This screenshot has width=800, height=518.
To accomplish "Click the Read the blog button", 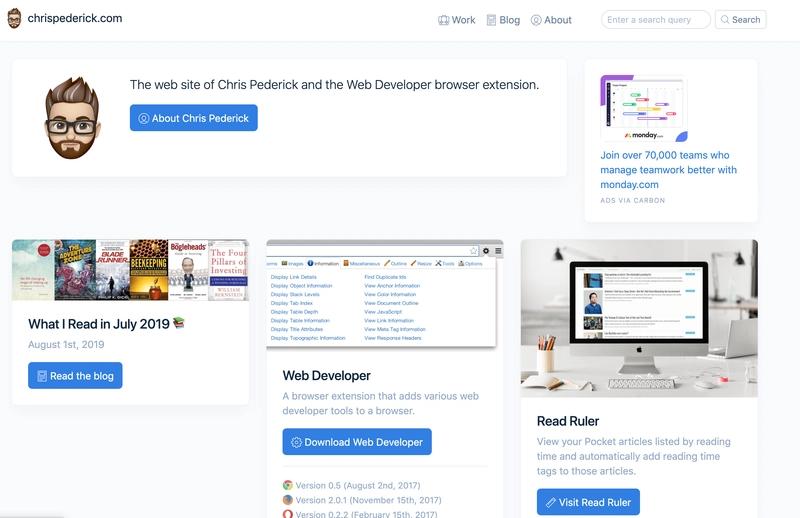I will [75, 376].
